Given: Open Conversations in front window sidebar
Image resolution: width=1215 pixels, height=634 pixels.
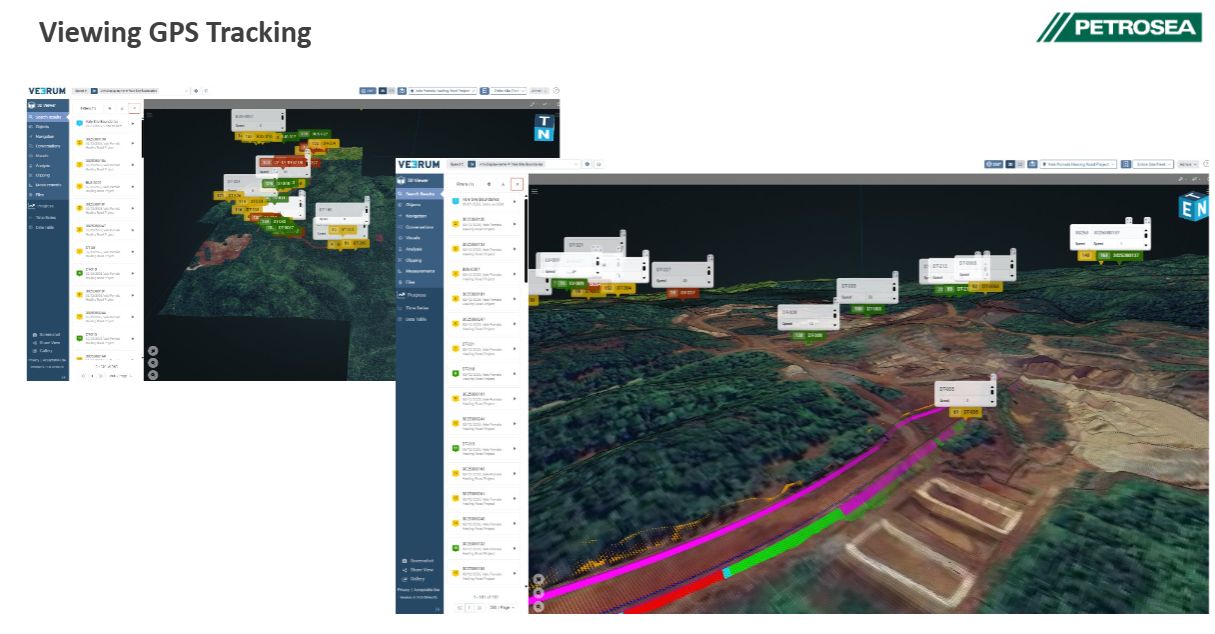Looking at the screenshot, I should click(420, 226).
